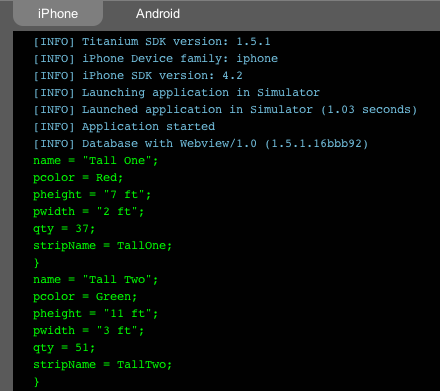
Task: Select the iPhone Device family: iphone line
Action: click(x=155, y=59)
